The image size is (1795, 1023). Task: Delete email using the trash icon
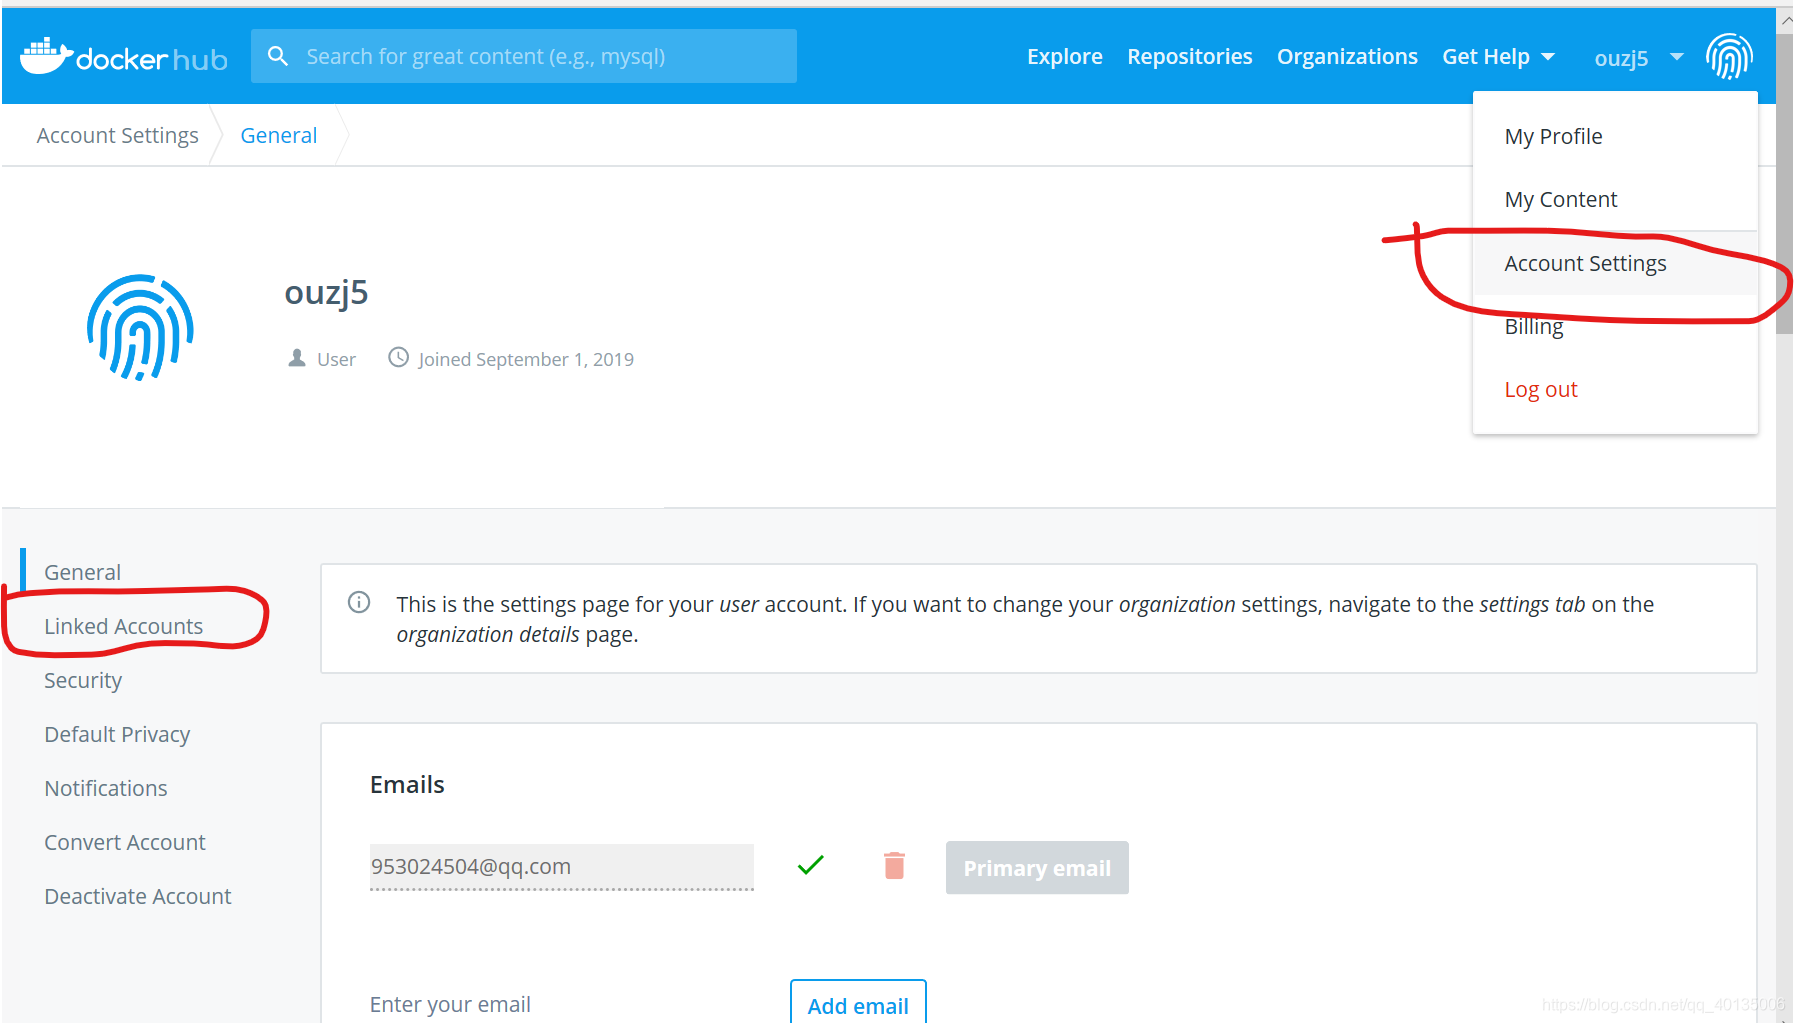click(x=894, y=865)
